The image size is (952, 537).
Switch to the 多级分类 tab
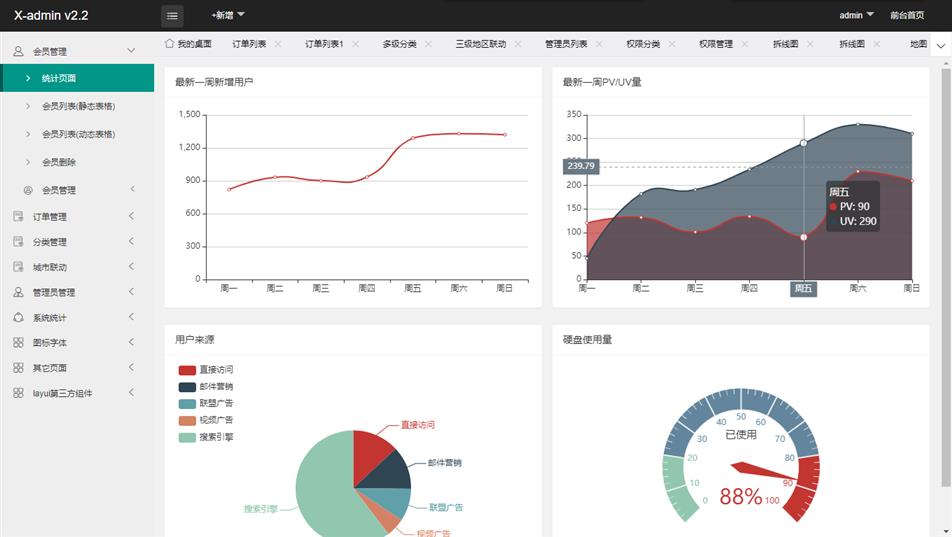coord(400,44)
